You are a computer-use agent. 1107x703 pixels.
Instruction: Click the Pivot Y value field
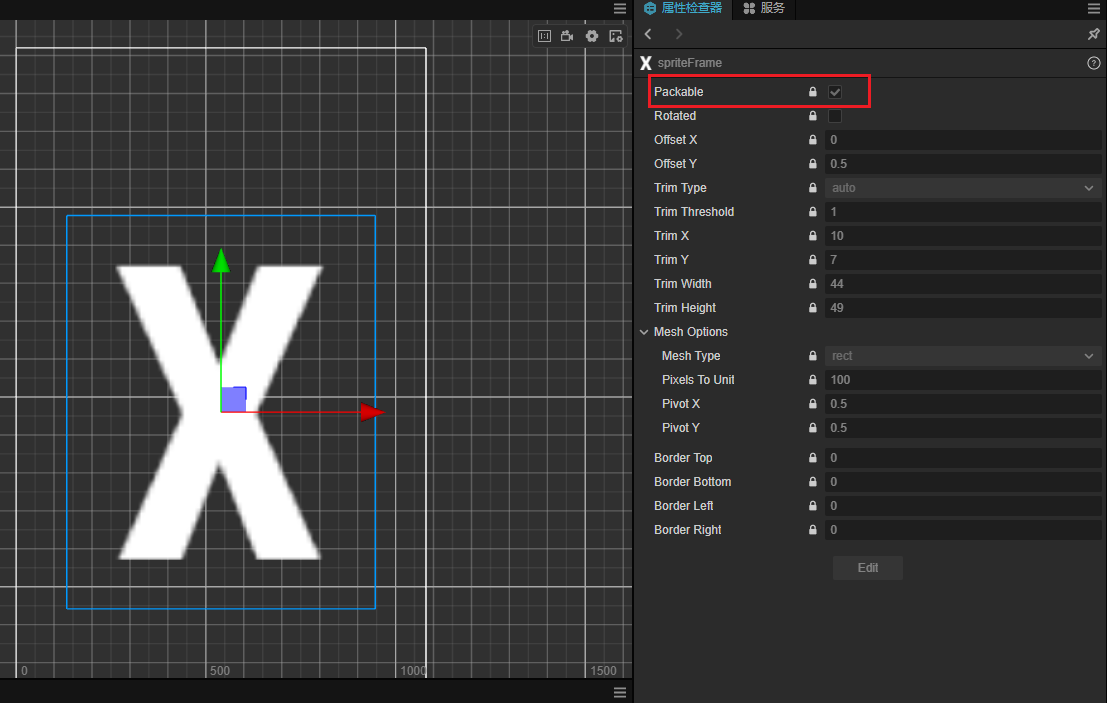963,428
